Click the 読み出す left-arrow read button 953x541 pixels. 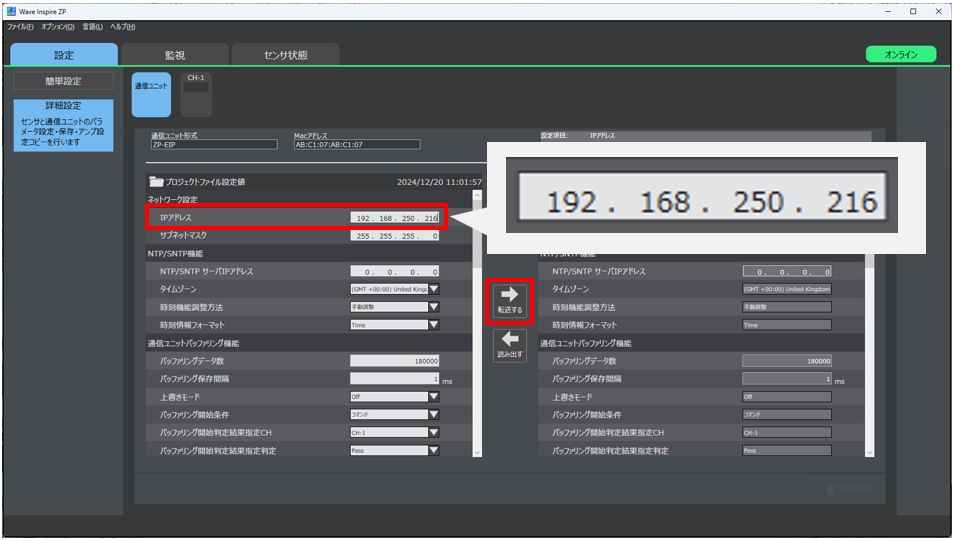pyautogui.click(x=511, y=345)
